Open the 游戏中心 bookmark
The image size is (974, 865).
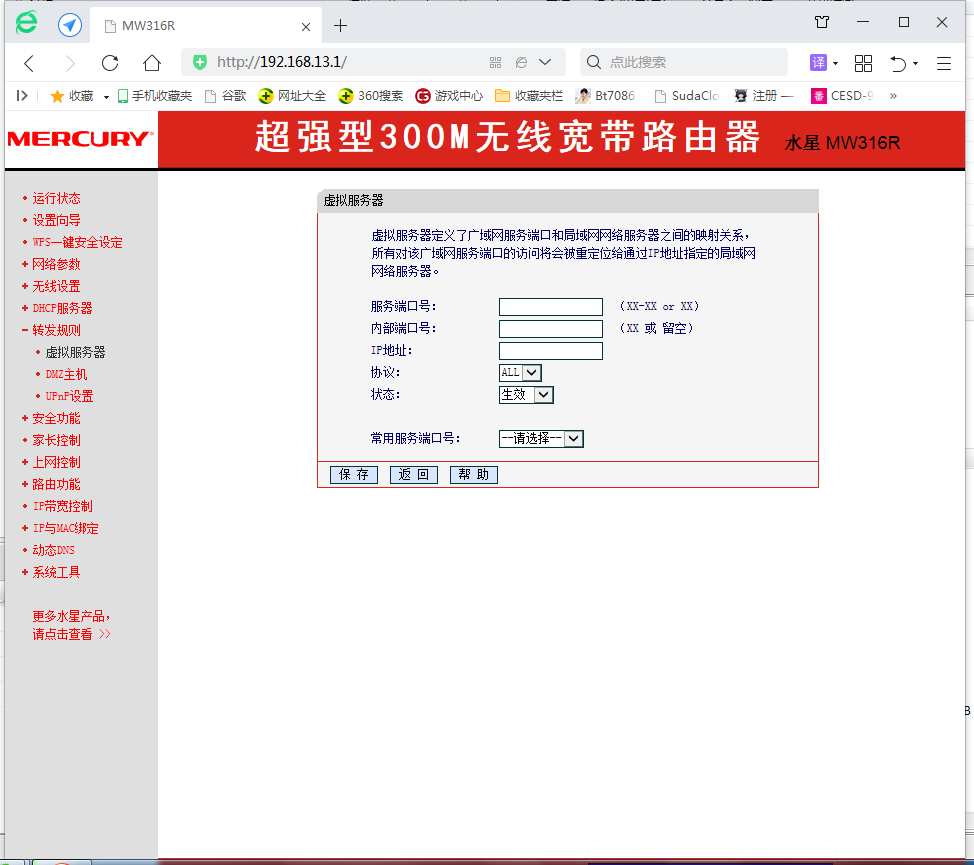point(449,96)
